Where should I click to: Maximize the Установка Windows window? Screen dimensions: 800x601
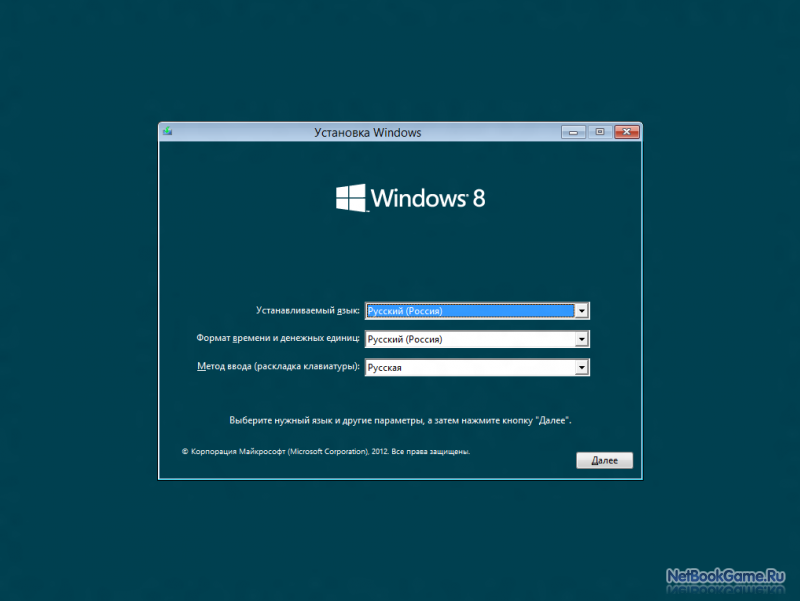[x=600, y=132]
